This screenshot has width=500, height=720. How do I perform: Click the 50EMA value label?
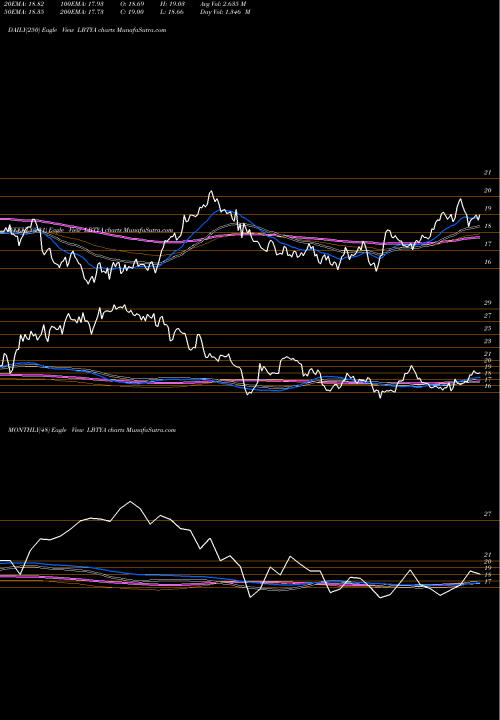point(23,11)
